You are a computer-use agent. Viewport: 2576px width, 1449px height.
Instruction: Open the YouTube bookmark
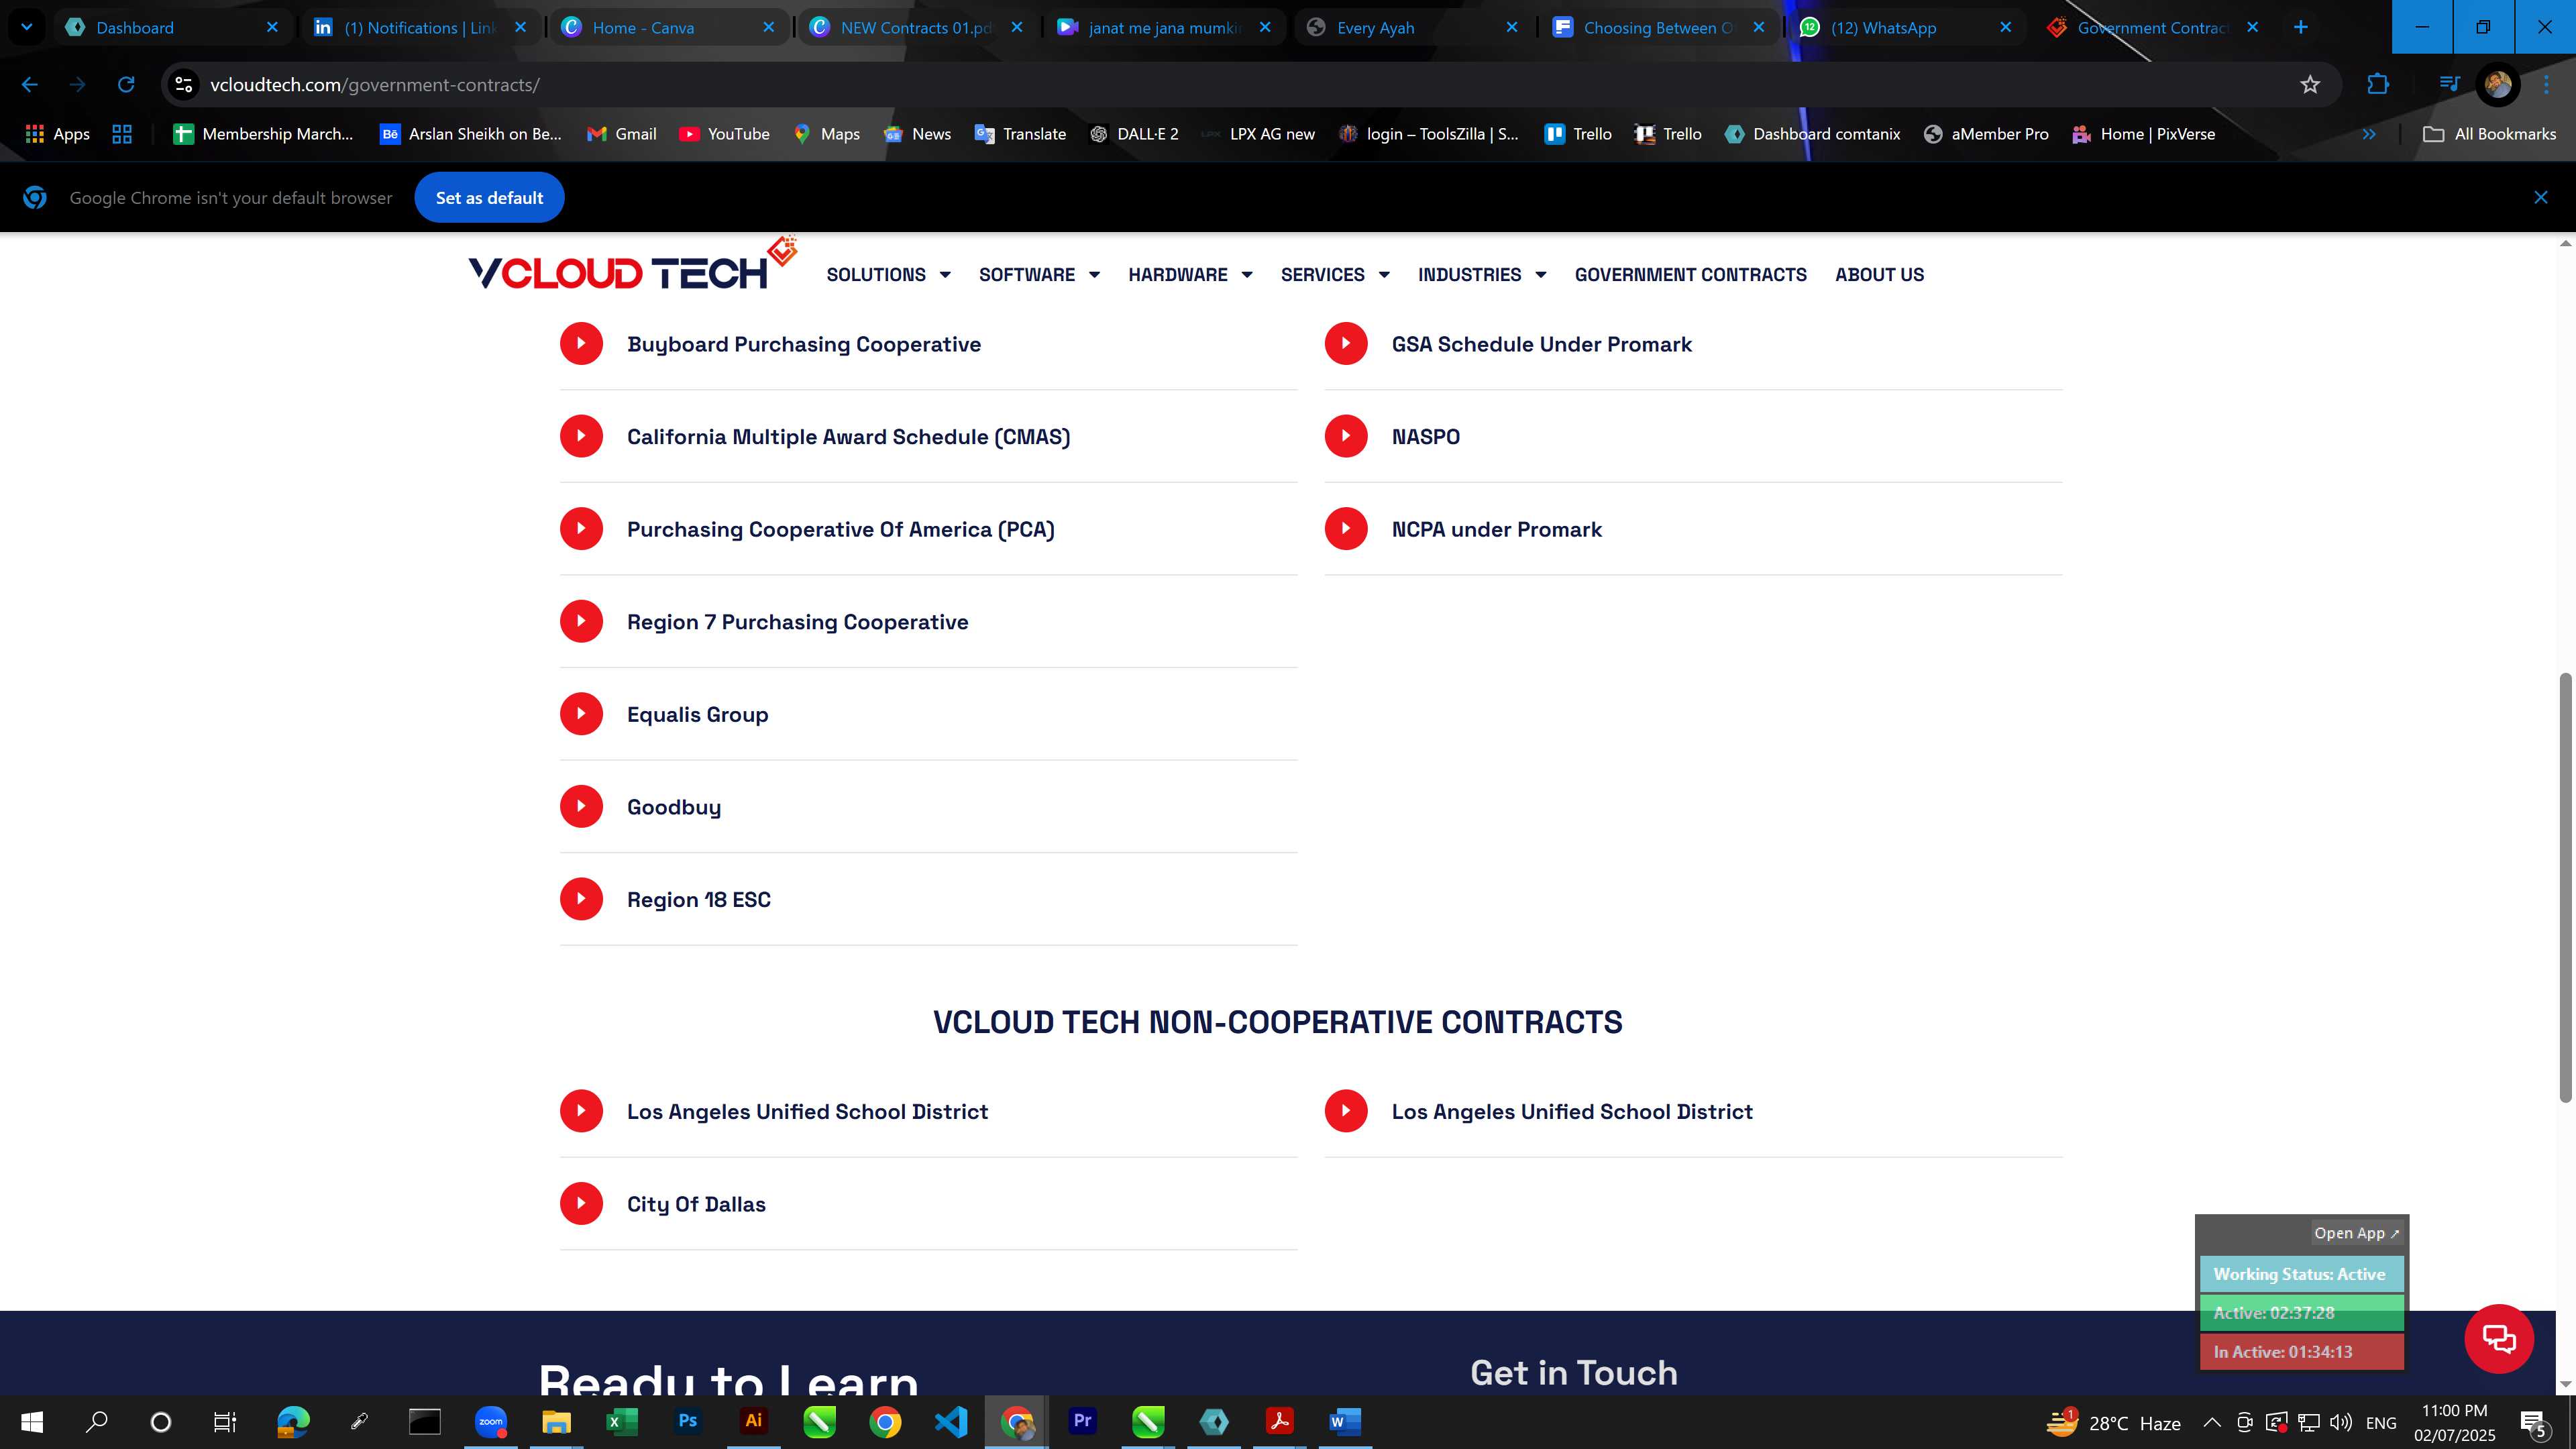pos(724,134)
